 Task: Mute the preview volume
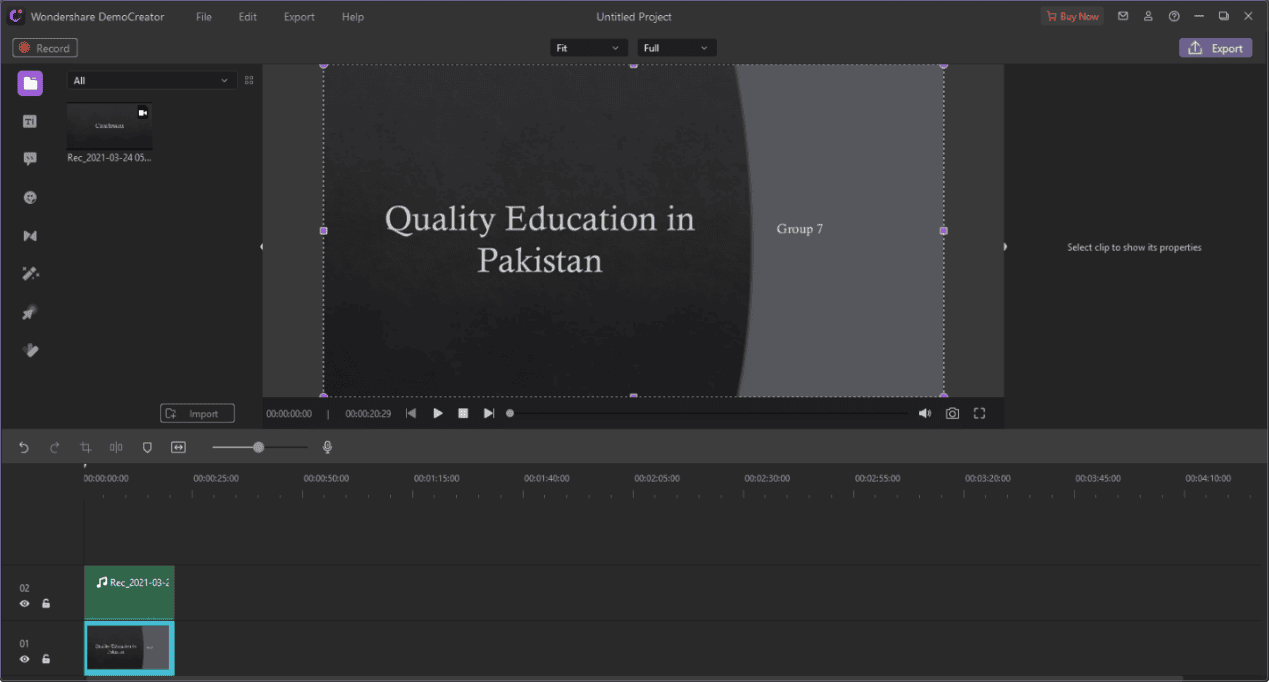(x=925, y=413)
